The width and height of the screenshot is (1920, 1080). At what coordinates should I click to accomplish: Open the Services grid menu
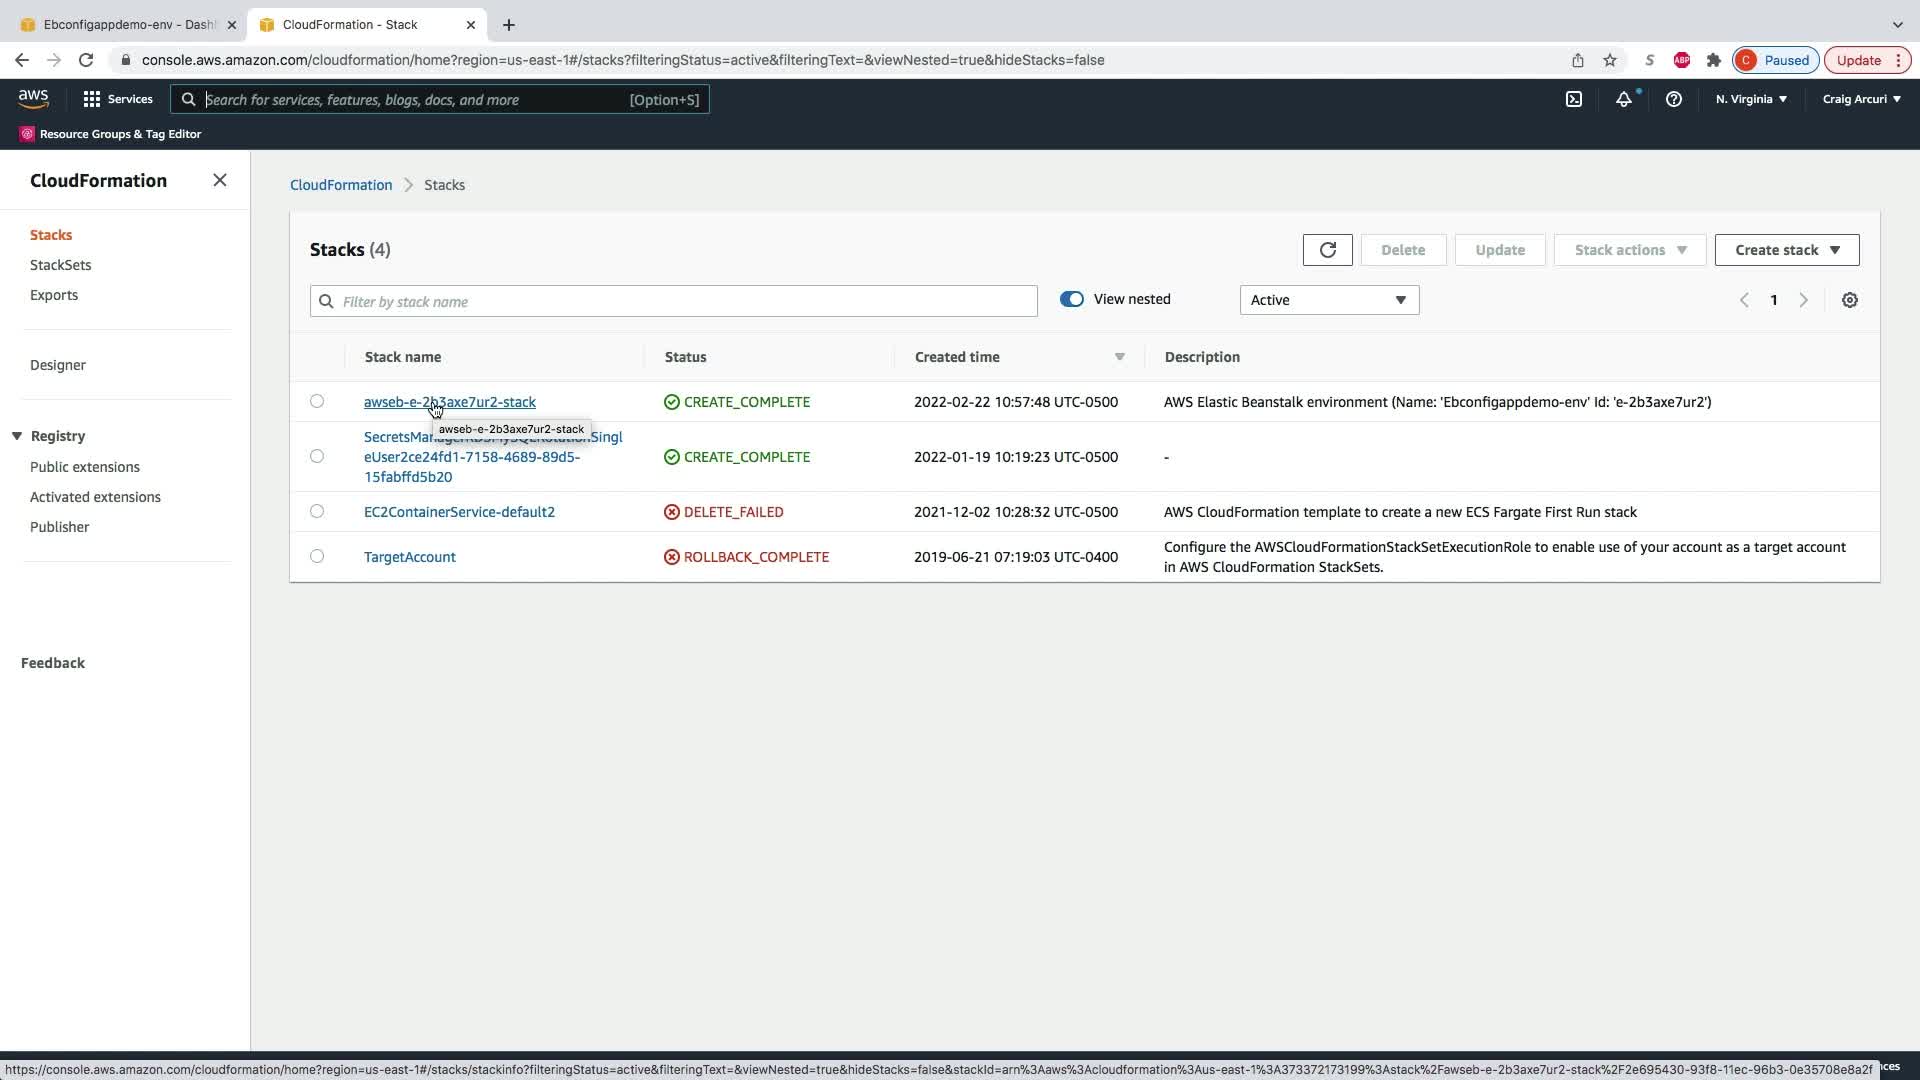(117, 99)
